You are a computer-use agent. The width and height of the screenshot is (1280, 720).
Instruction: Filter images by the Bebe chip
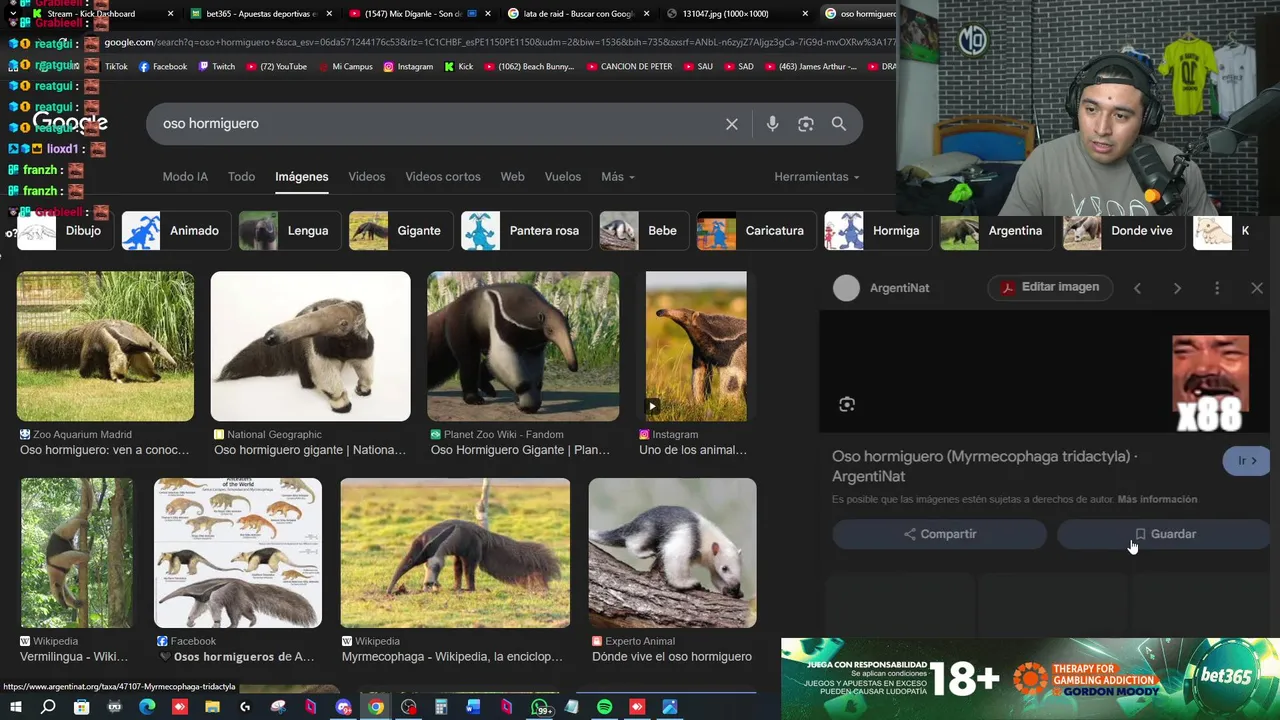[642, 231]
